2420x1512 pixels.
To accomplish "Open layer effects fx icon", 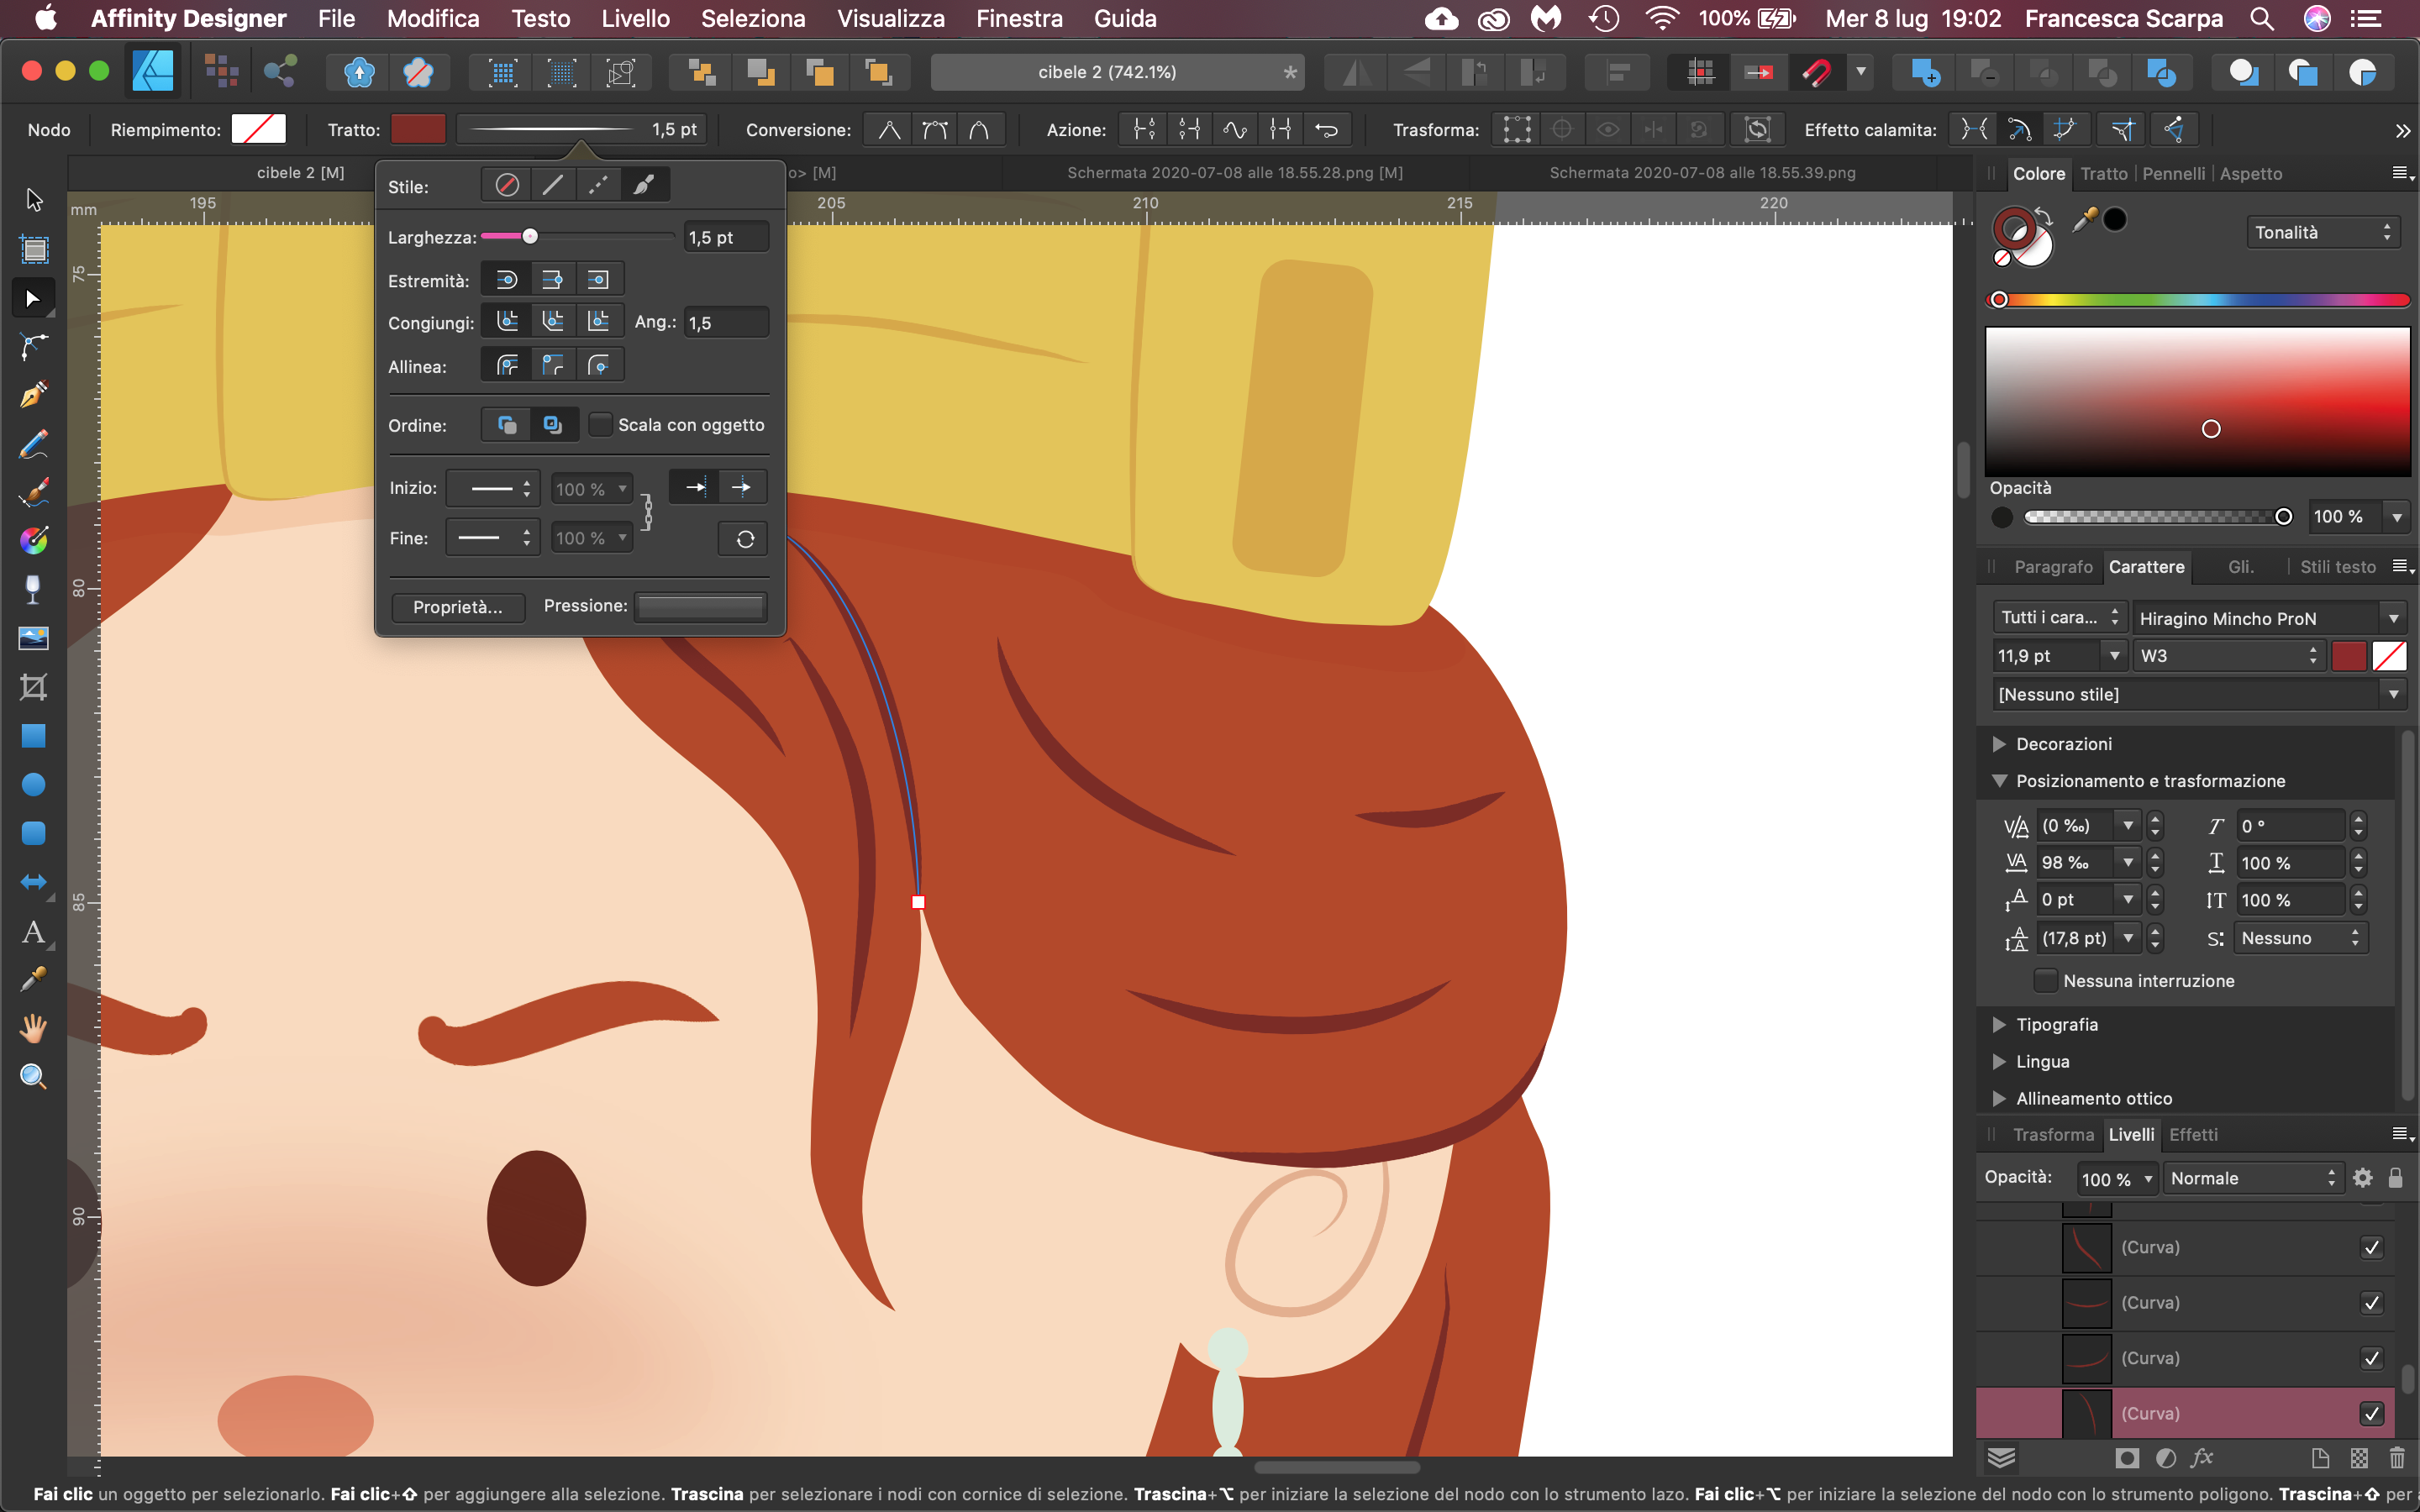I will tap(2202, 1458).
